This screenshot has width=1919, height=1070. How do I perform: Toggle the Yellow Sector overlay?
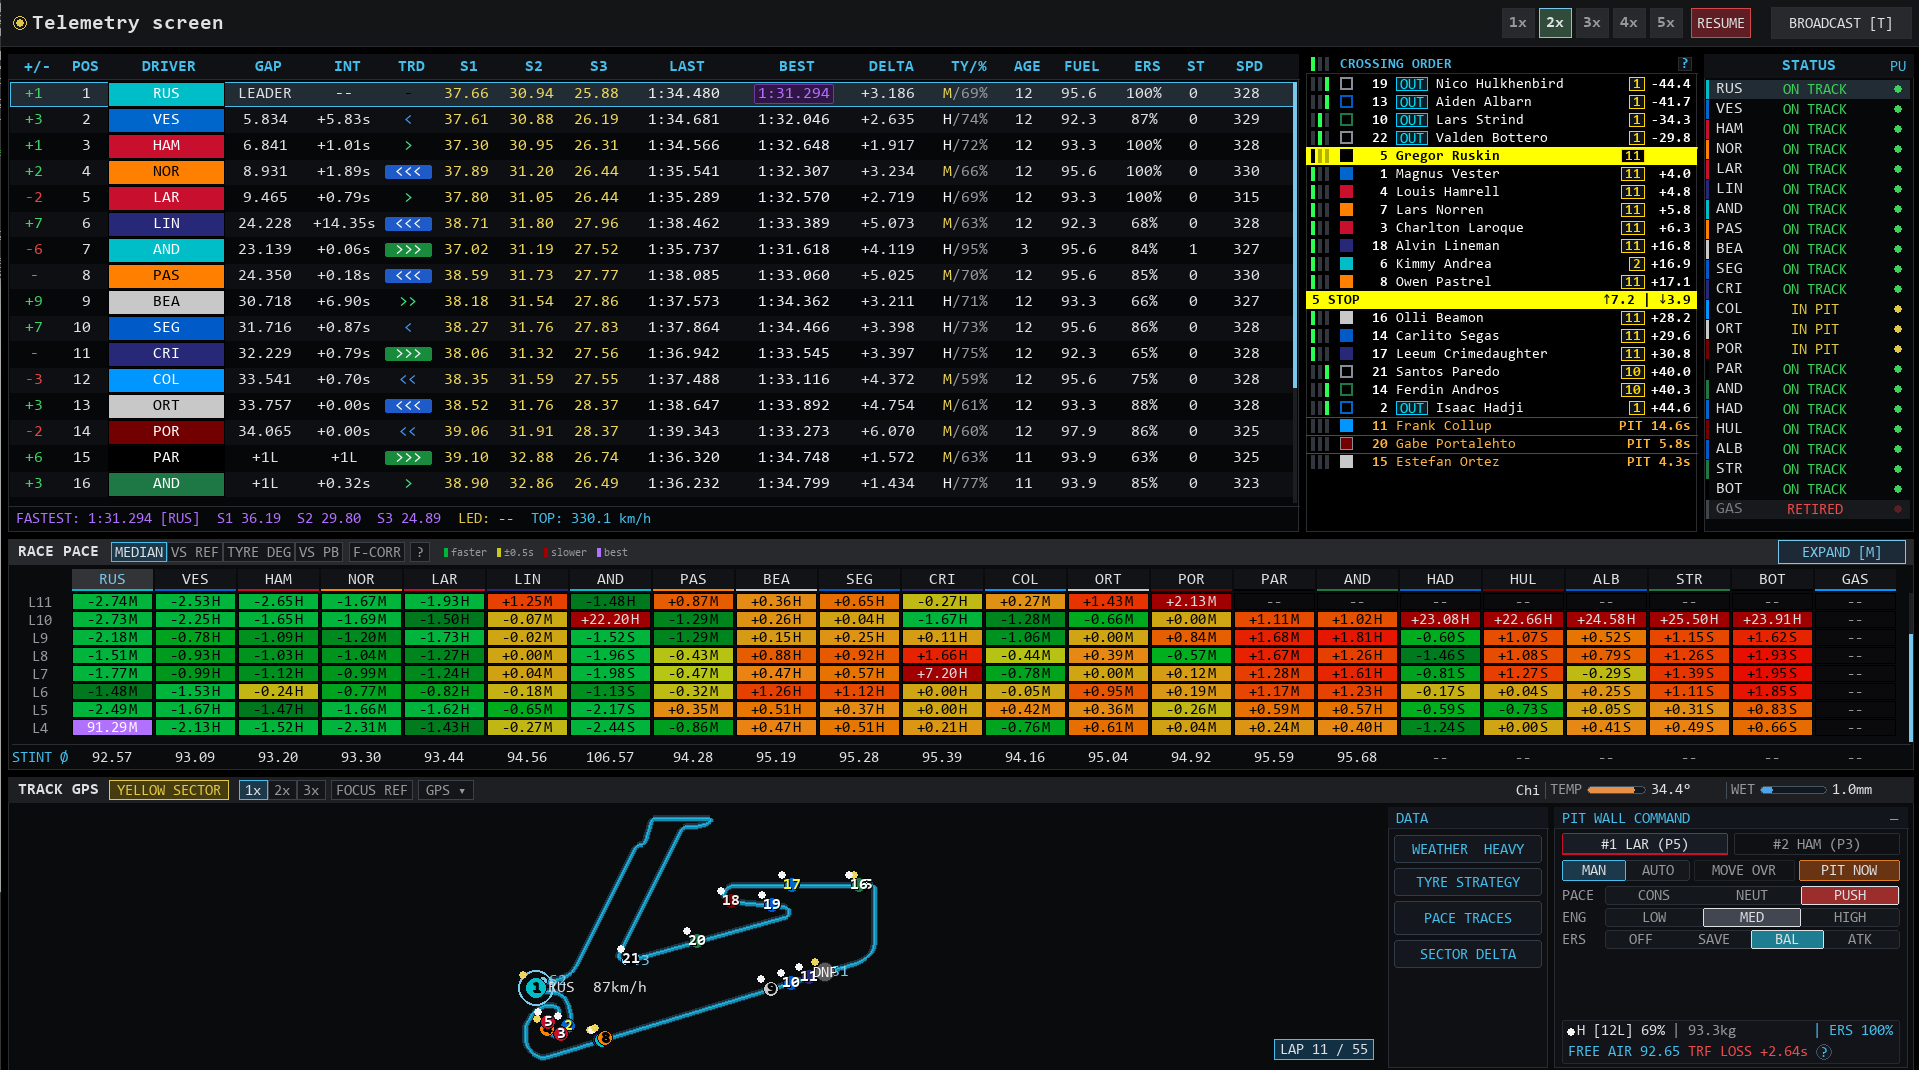pos(169,790)
